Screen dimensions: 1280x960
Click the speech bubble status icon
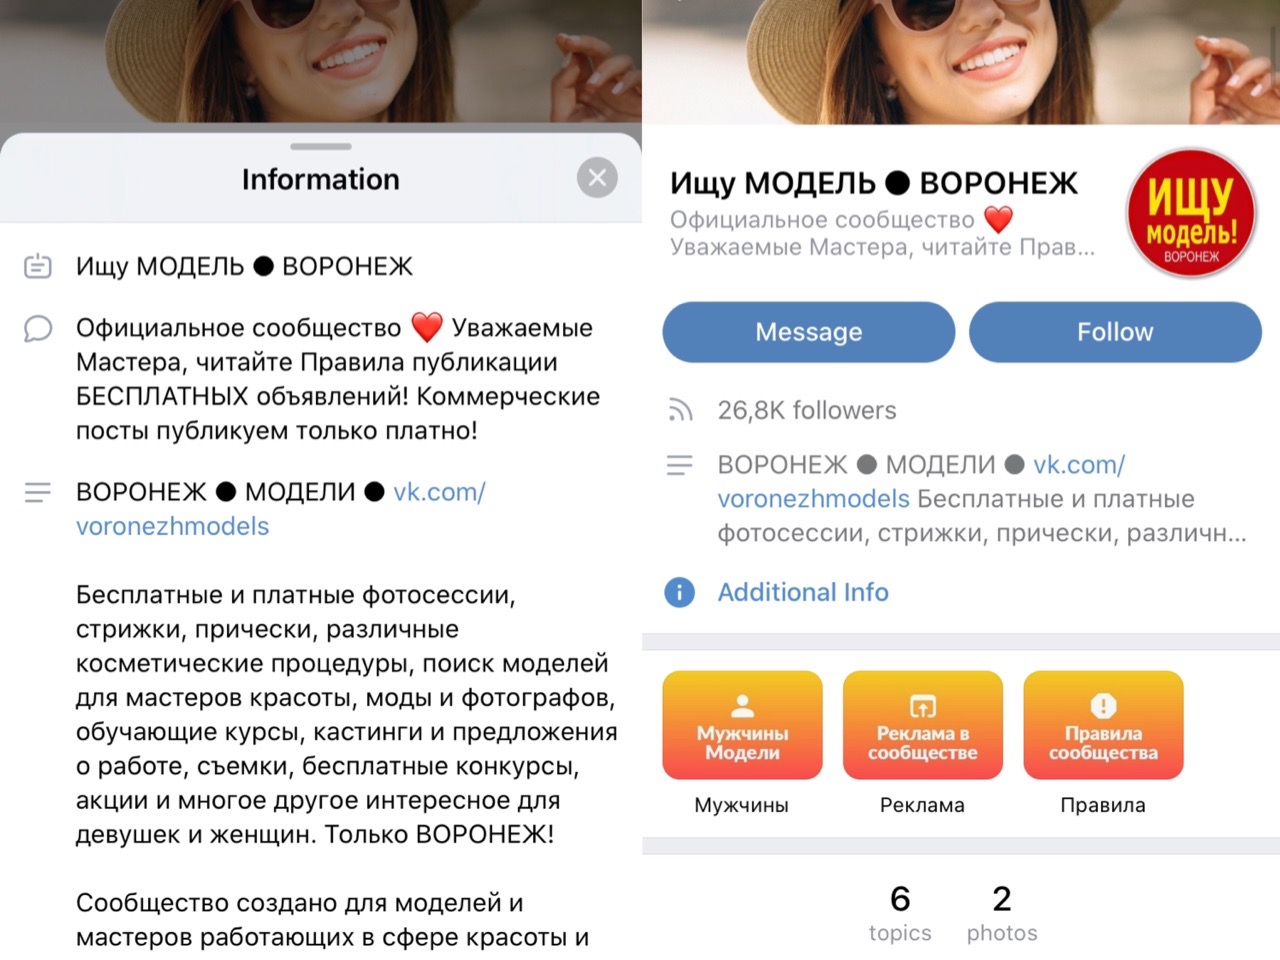(38, 328)
